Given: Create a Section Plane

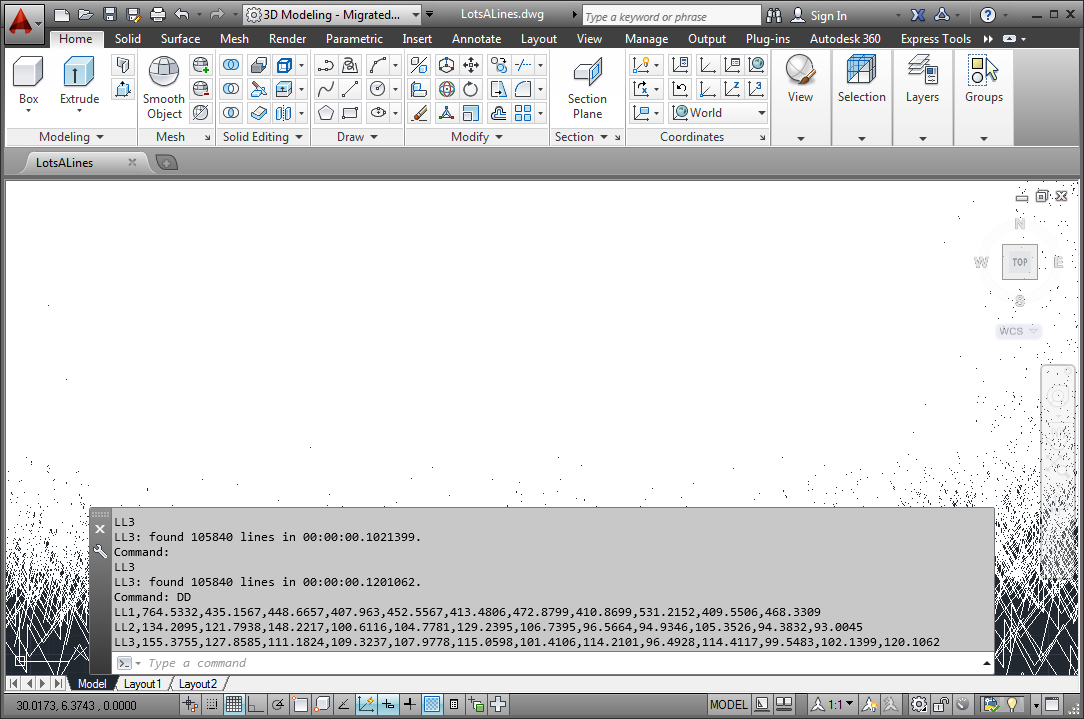Looking at the screenshot, I should tap(587, 87).
